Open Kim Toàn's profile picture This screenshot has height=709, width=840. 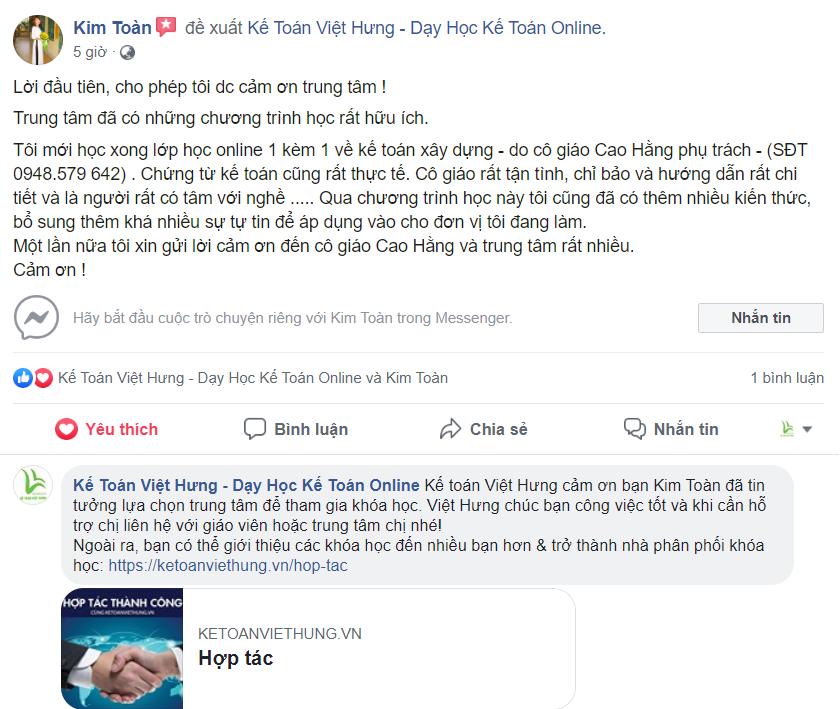(38, 40)
